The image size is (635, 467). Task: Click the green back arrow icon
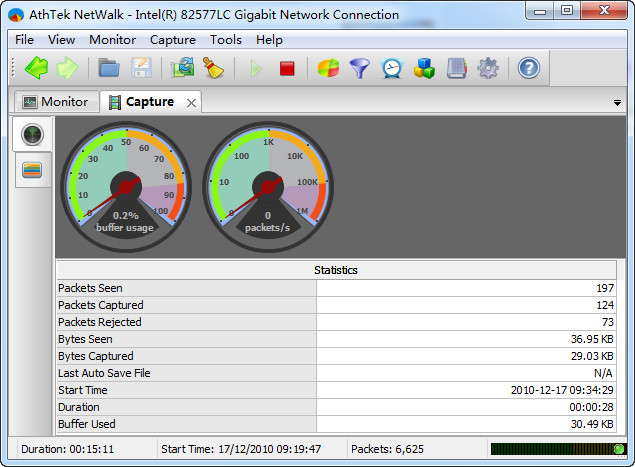coord(37,68)
